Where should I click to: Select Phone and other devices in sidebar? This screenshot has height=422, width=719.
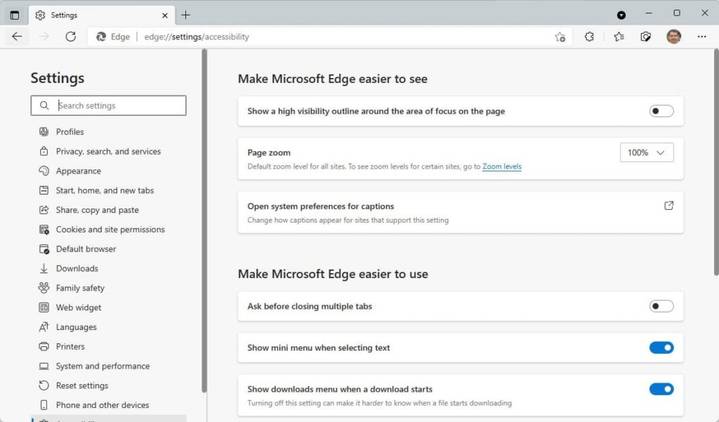(102, 405)
